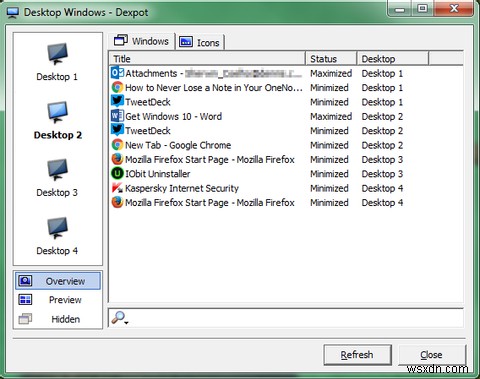This screenshot has width=480, height=379.
Task: Click TweetDeck icon in the Desktop 1 row
Action: pyautogui.click(x=117, y=102)
